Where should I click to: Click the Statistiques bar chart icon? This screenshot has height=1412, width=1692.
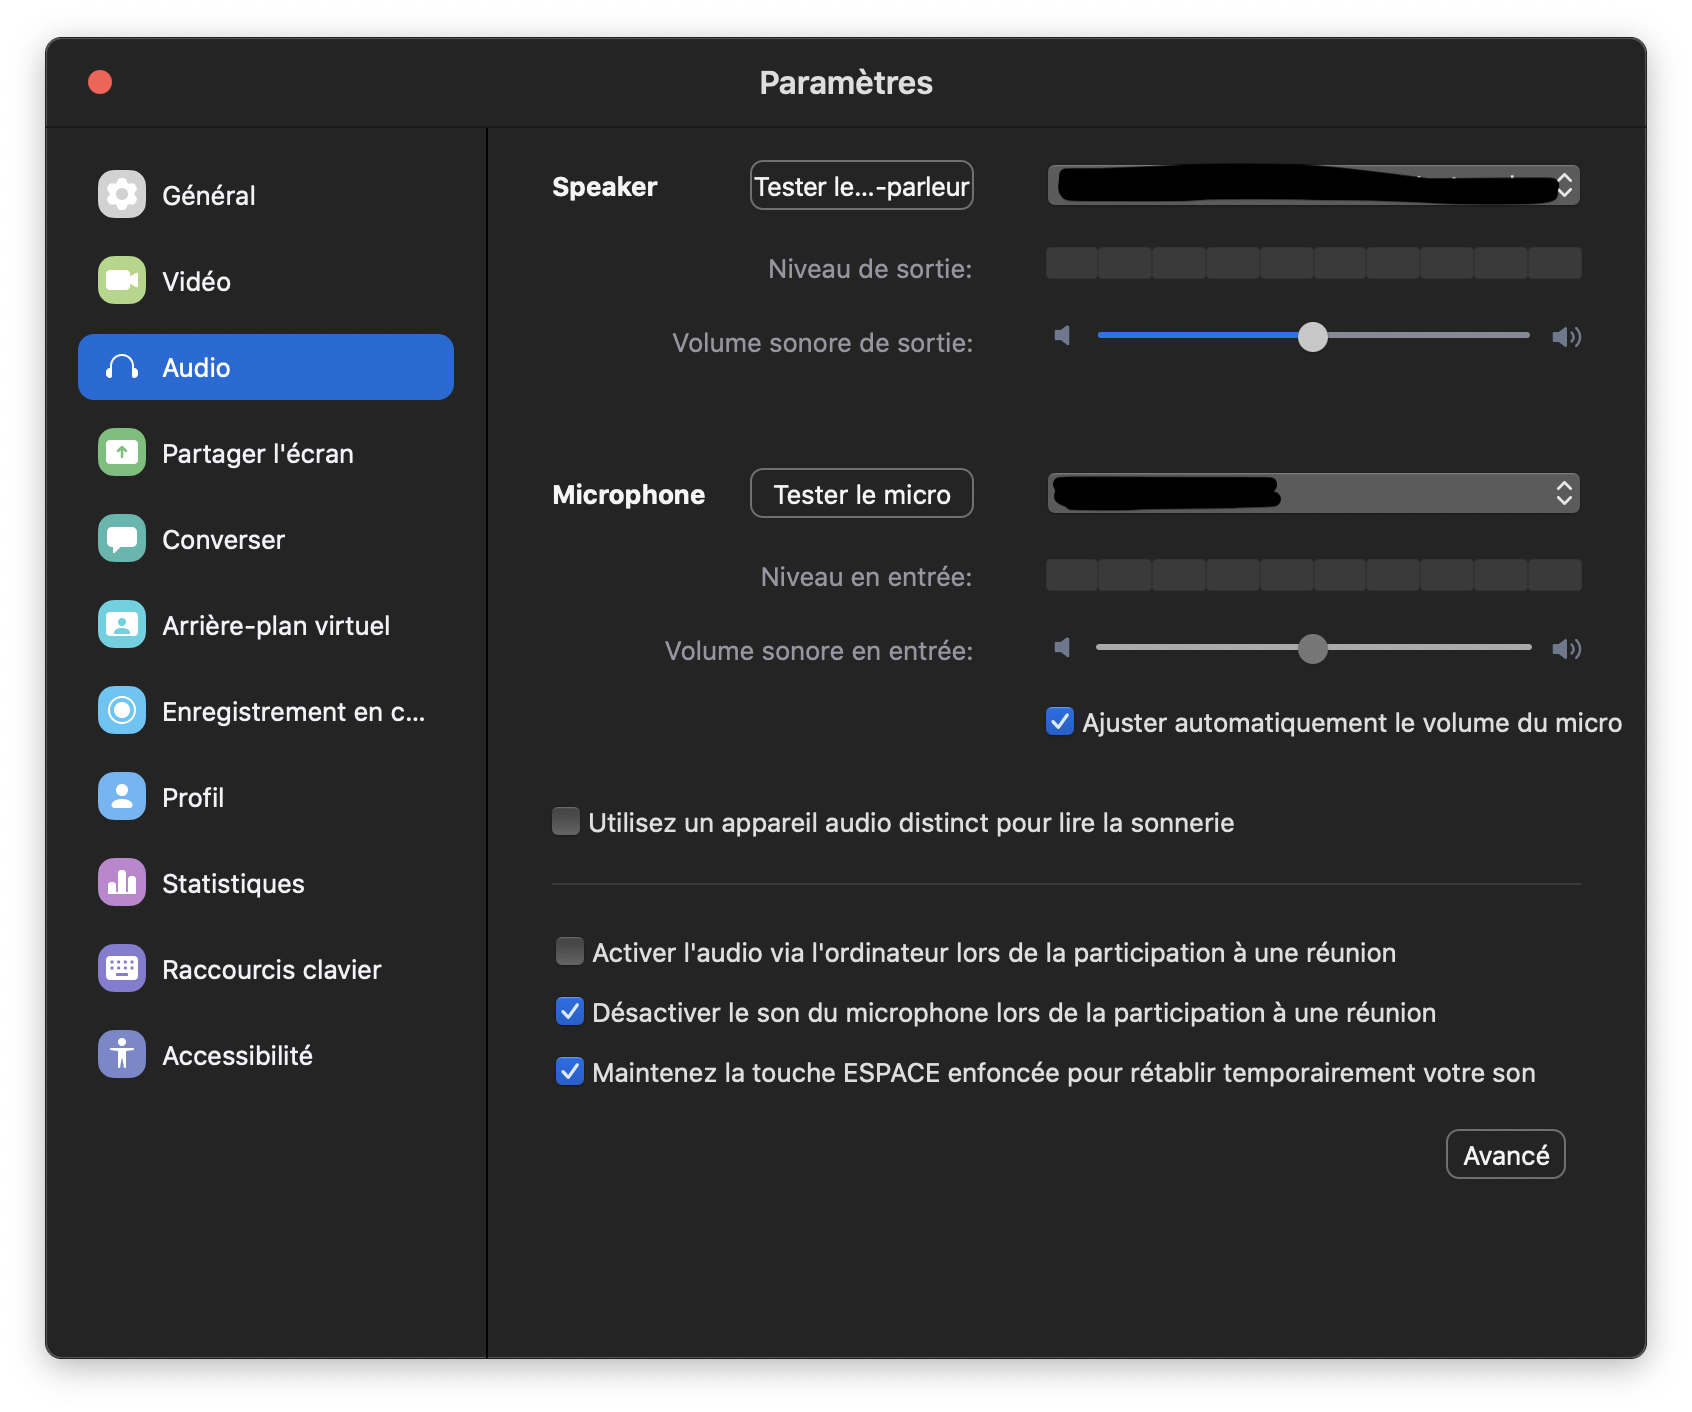coord(122,882)
